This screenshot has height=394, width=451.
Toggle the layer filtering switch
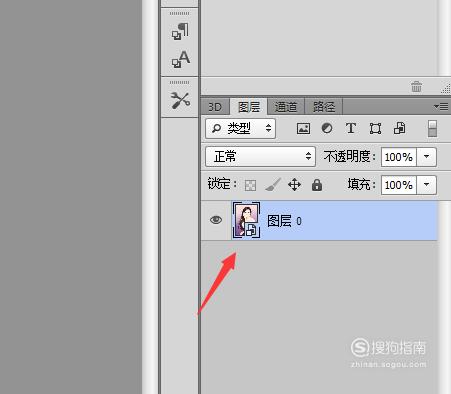(432, 129)
